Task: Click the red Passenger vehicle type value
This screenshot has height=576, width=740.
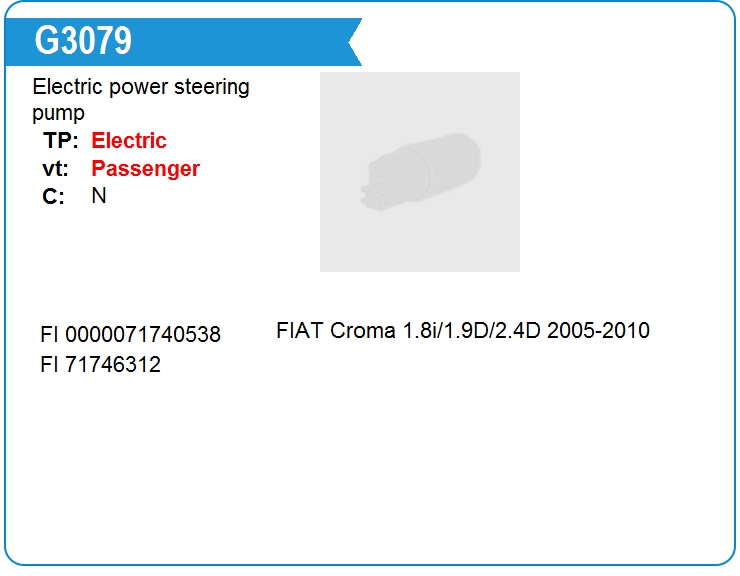Action: [145, 169]
